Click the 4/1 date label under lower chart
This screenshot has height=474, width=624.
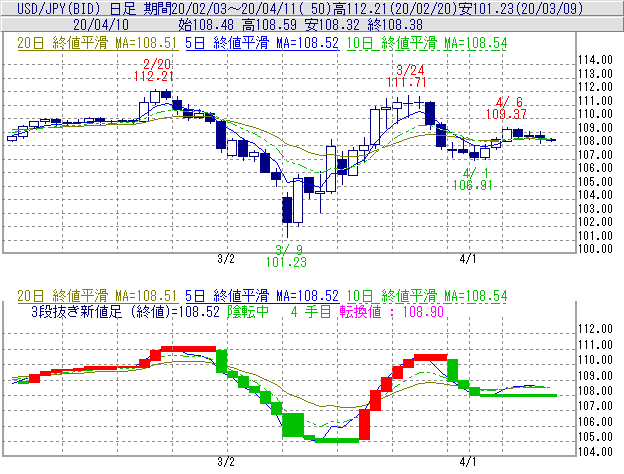tap(468, 462)
